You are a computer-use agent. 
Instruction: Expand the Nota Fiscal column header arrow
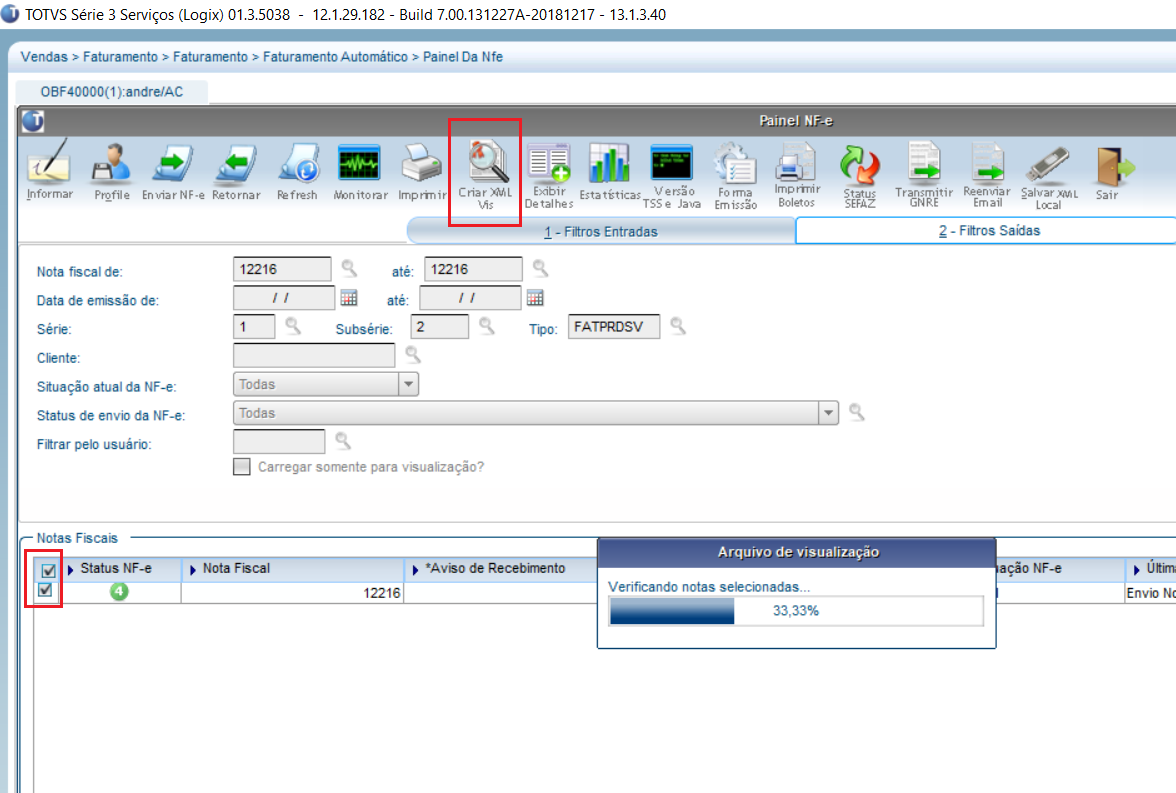tap(193, 569)
